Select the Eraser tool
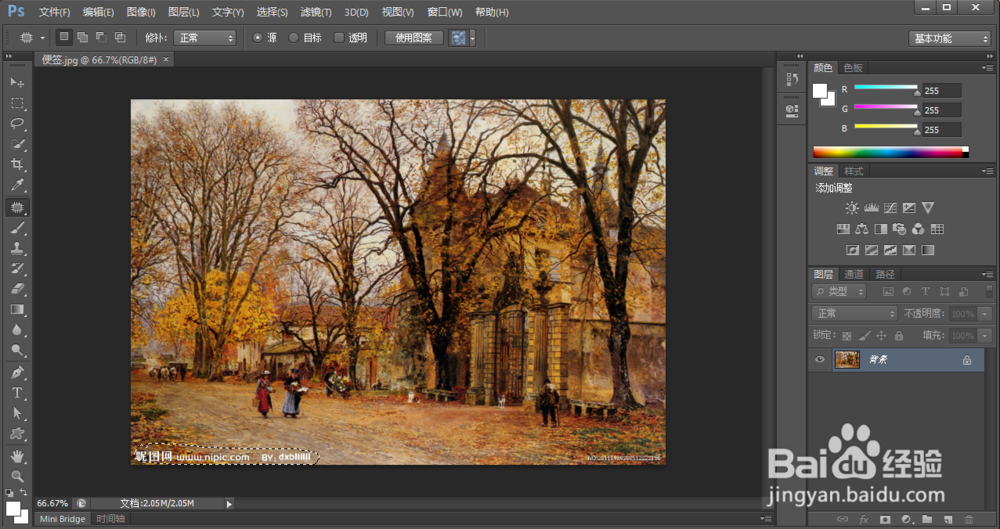 17,289
